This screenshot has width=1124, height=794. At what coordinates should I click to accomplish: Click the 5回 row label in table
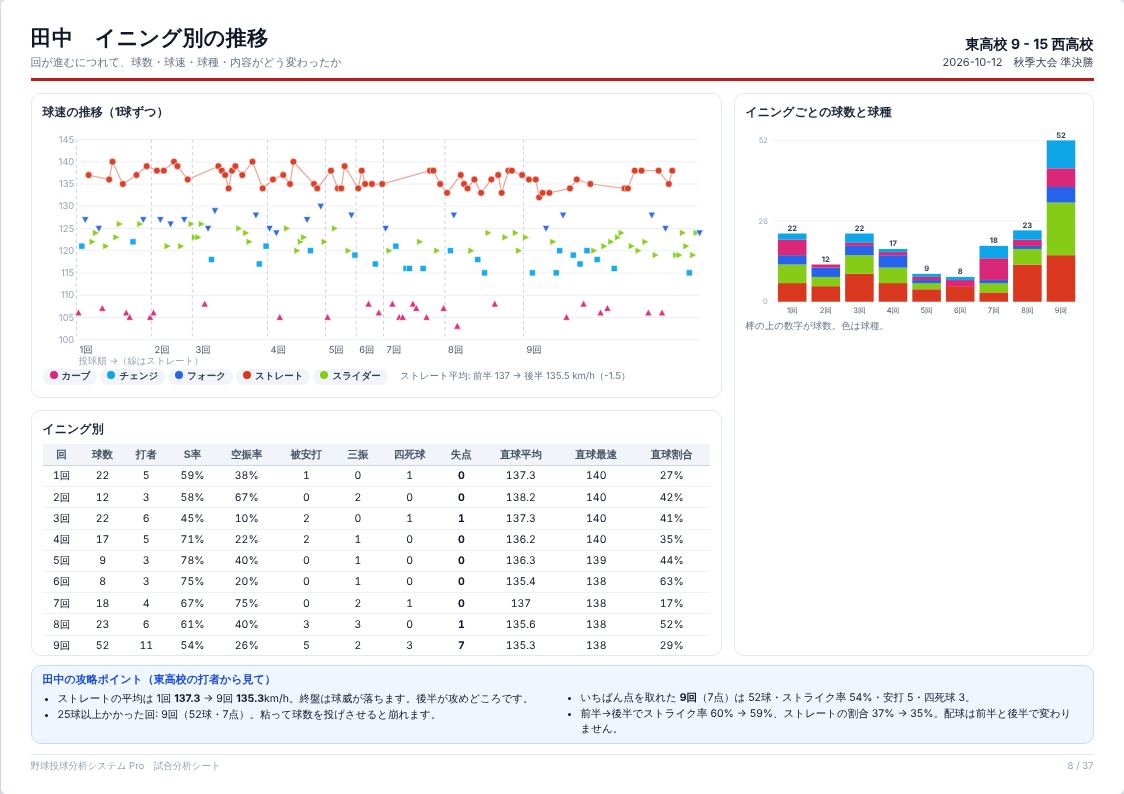(62, 560)
